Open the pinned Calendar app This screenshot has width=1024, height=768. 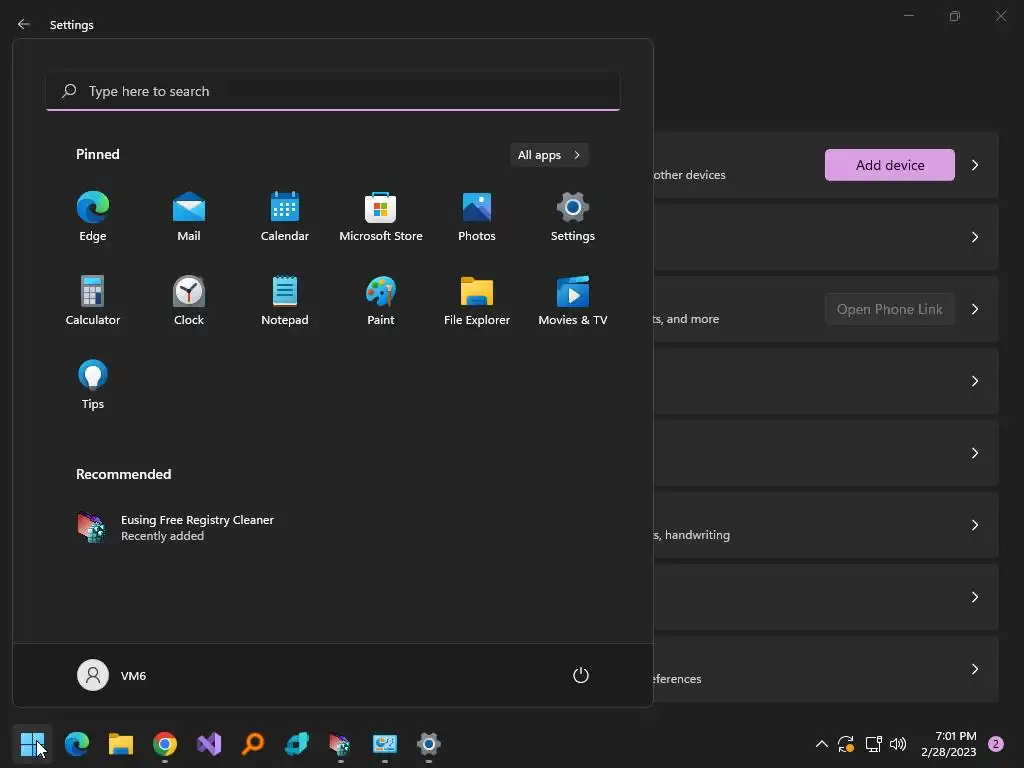click(285, 217)
